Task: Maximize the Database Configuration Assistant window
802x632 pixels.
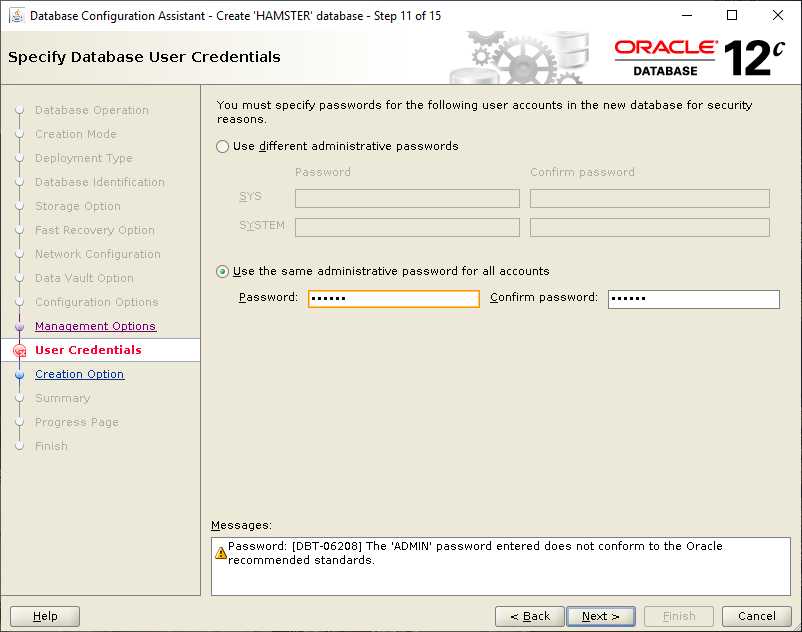Action: (732, 15)
